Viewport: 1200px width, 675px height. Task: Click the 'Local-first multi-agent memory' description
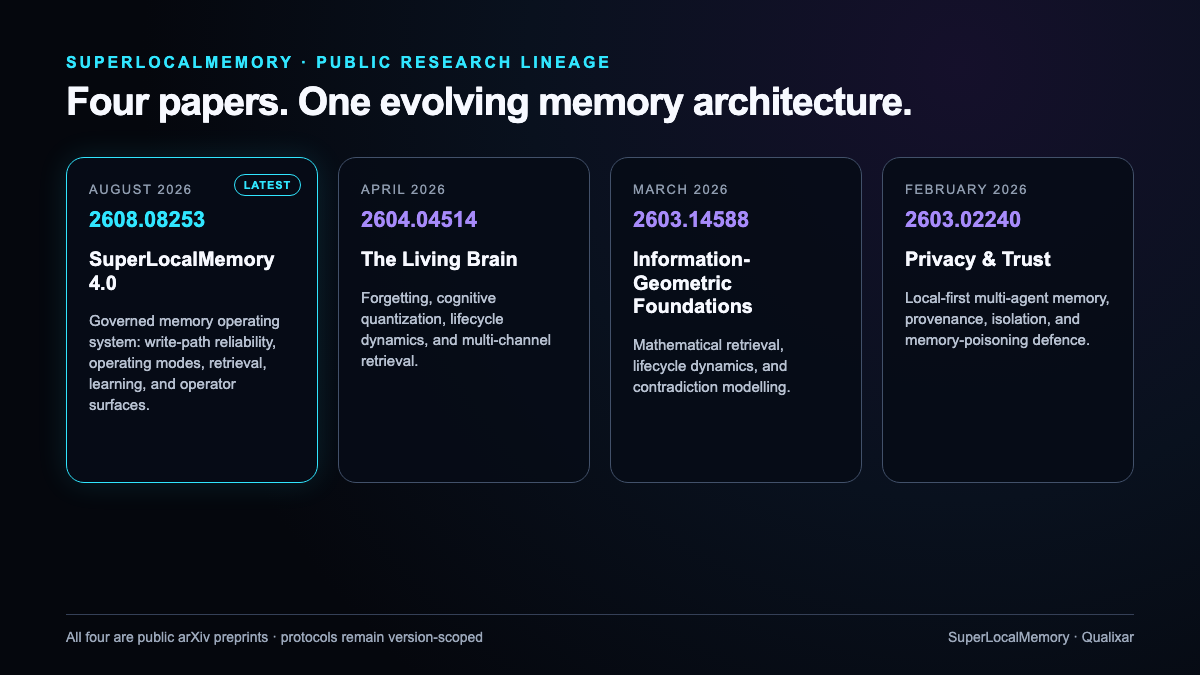point(1007,319)
